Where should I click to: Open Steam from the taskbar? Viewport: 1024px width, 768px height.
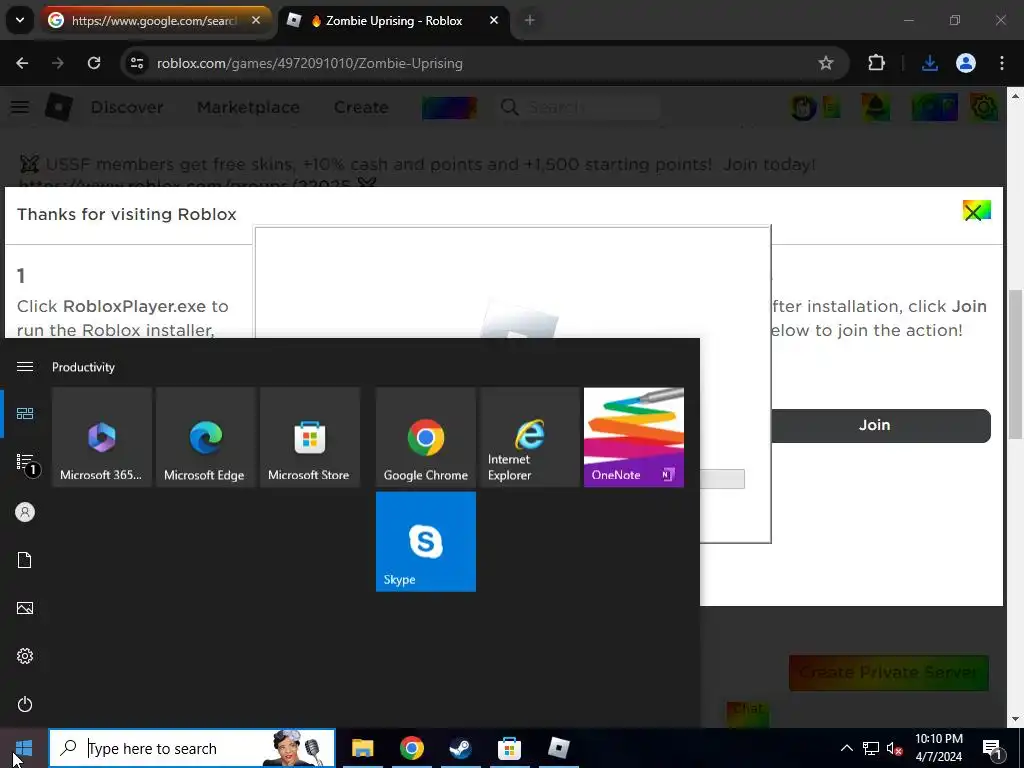coord(460,748)
